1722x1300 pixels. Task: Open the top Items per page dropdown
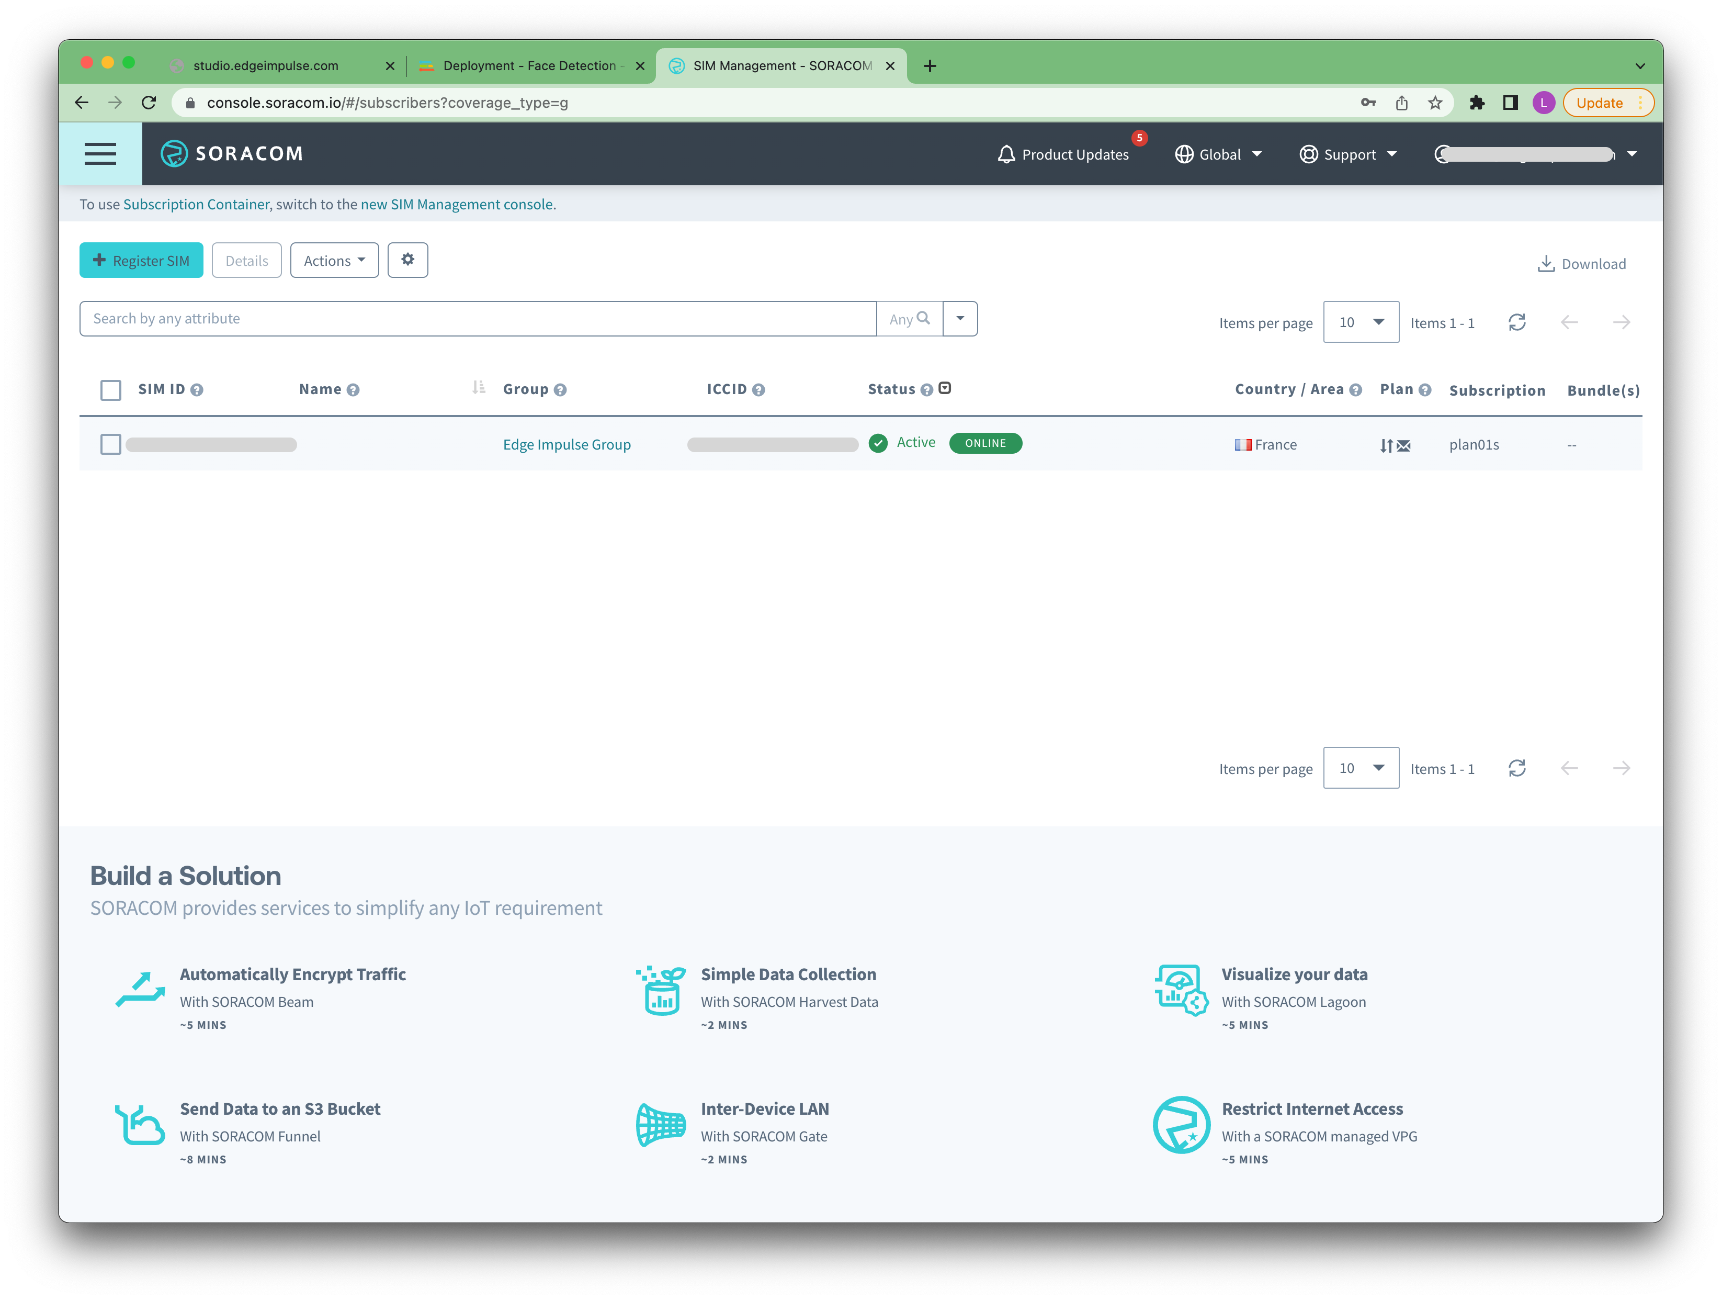(1361, 322)
